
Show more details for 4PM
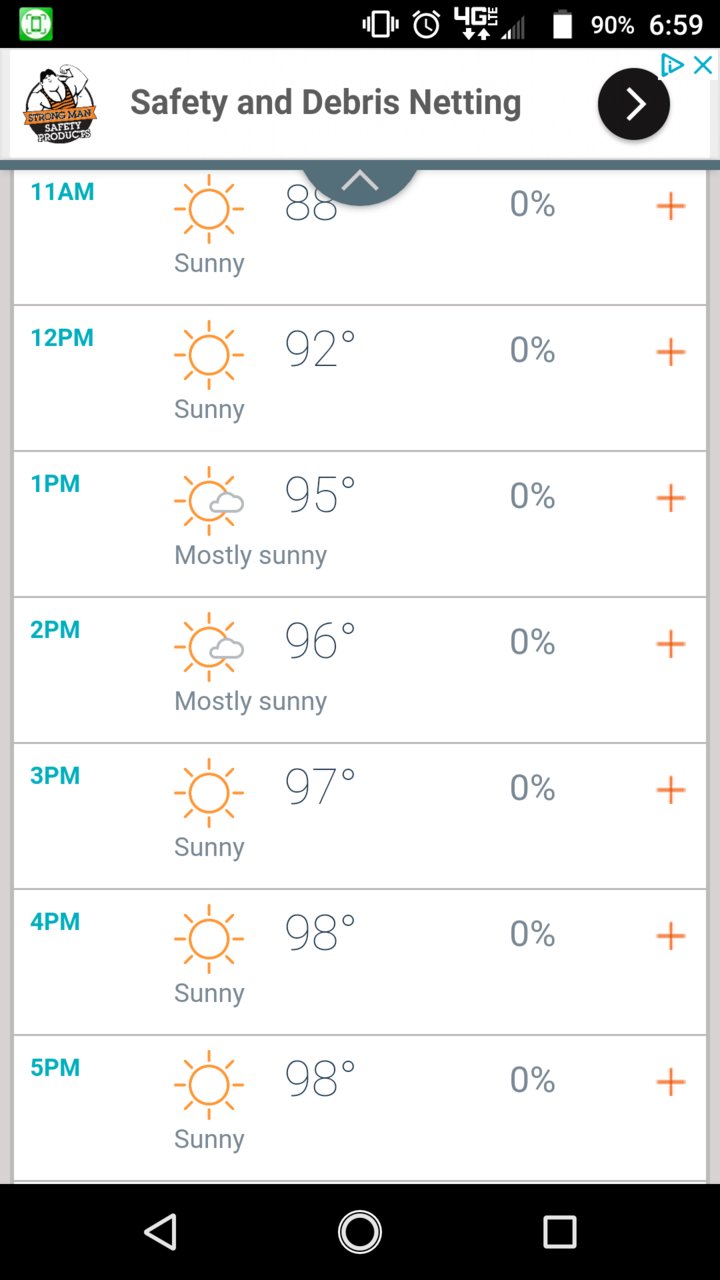[670, 936]
